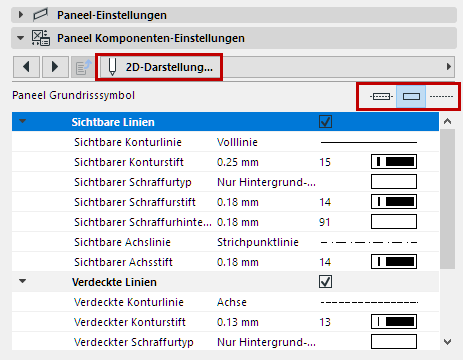Select the Sichtbare Linien header row

(225, 122)
